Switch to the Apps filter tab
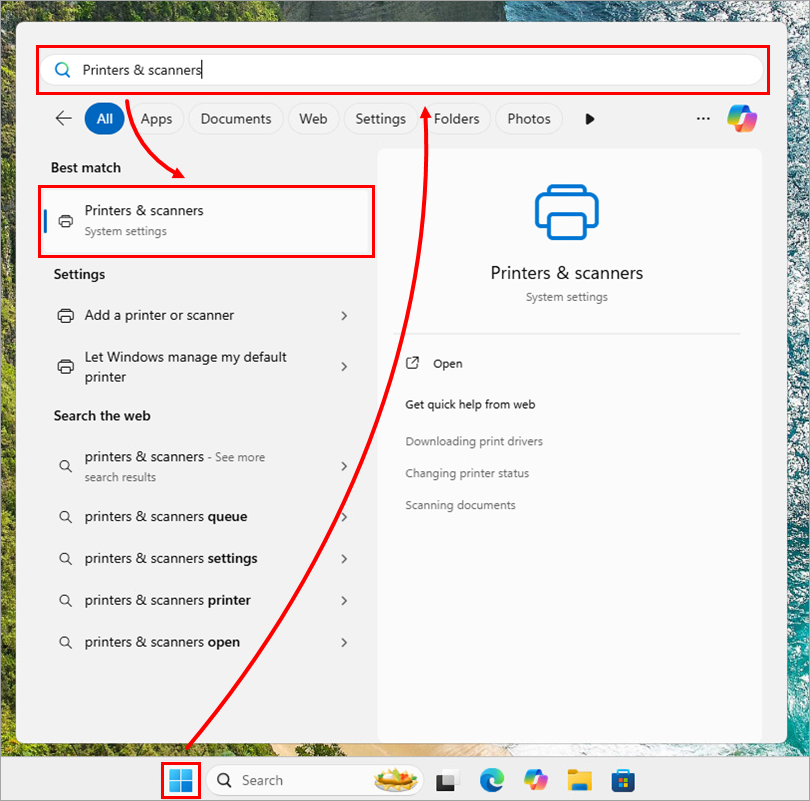 coord(156,119)
